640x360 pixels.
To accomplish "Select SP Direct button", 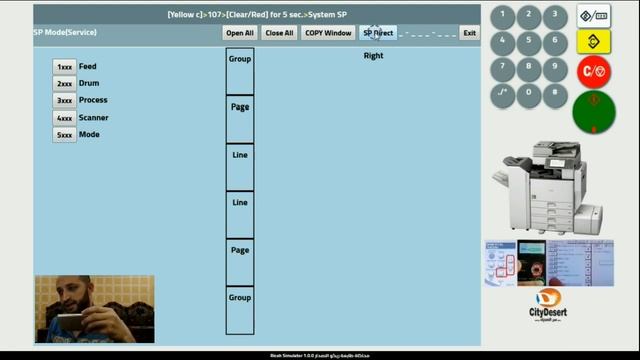I will pos(378,33).
